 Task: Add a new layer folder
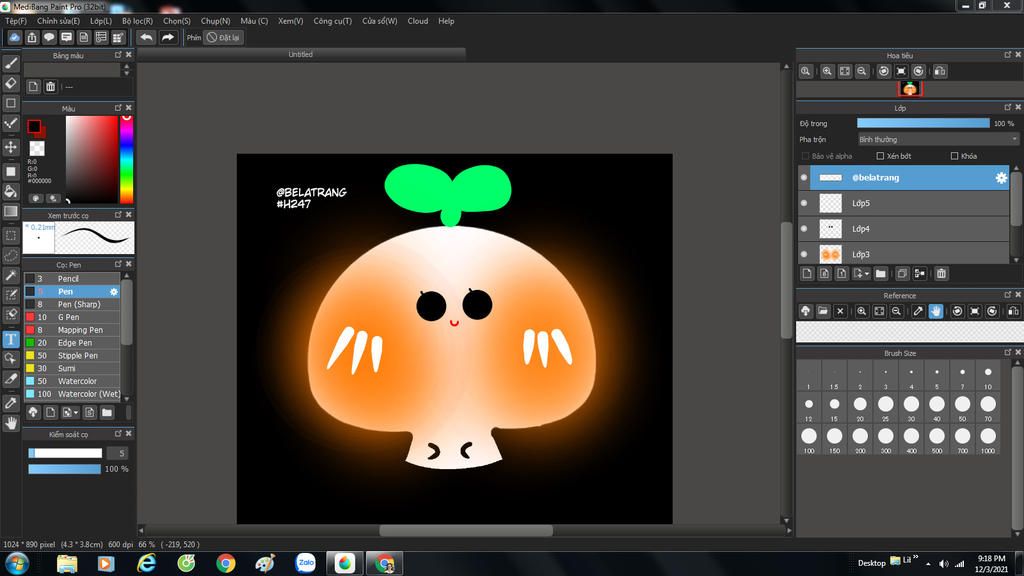click(x=880, y=274)
